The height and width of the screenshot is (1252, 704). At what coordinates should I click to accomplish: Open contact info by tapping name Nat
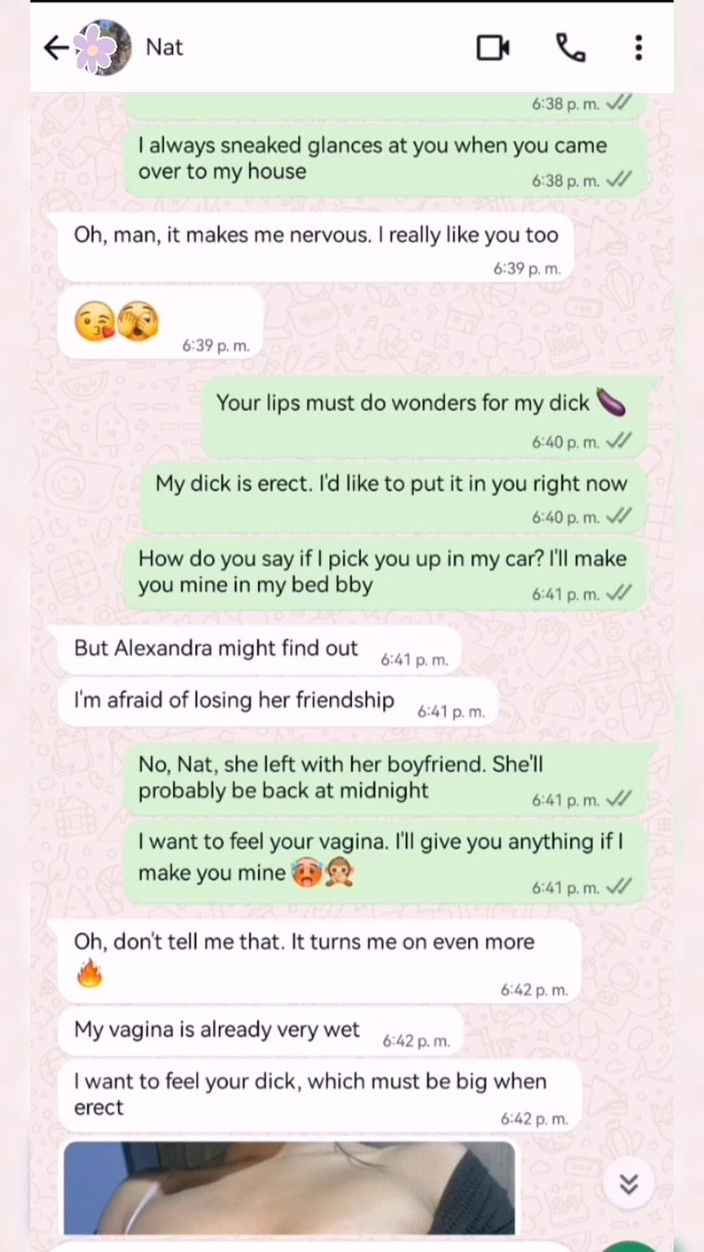[164, 47]
